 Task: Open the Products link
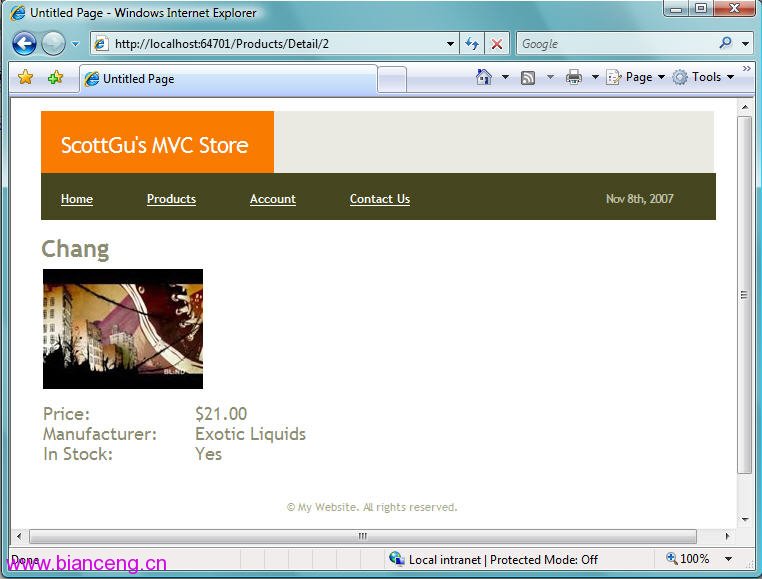(x=172, y=199)
